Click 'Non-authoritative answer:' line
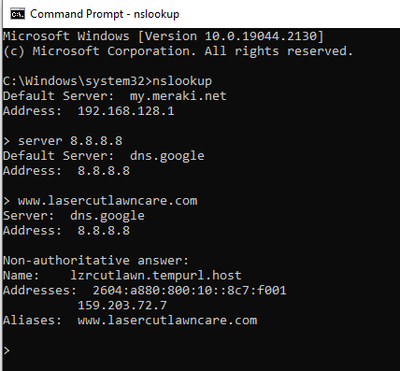 96,260
